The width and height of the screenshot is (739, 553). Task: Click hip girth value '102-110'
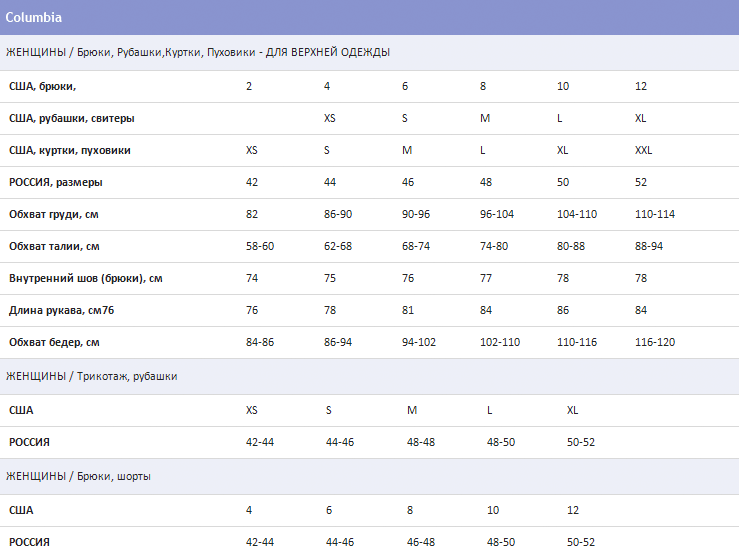pyautogui.click(x=500, y=343)
